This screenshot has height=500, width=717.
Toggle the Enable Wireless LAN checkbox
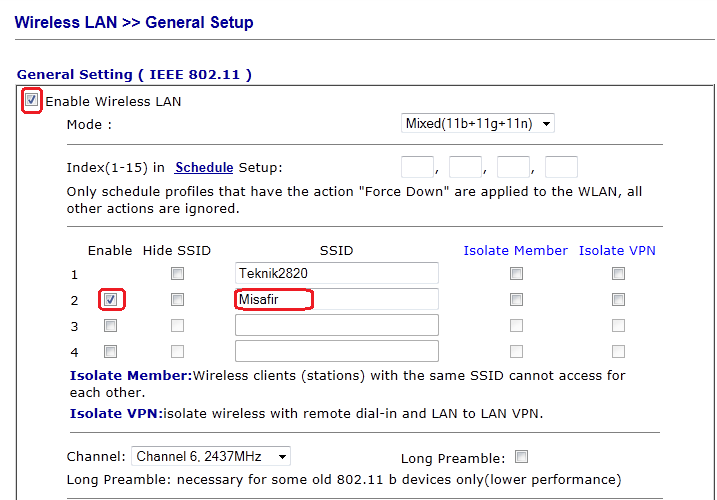(32, 101)
